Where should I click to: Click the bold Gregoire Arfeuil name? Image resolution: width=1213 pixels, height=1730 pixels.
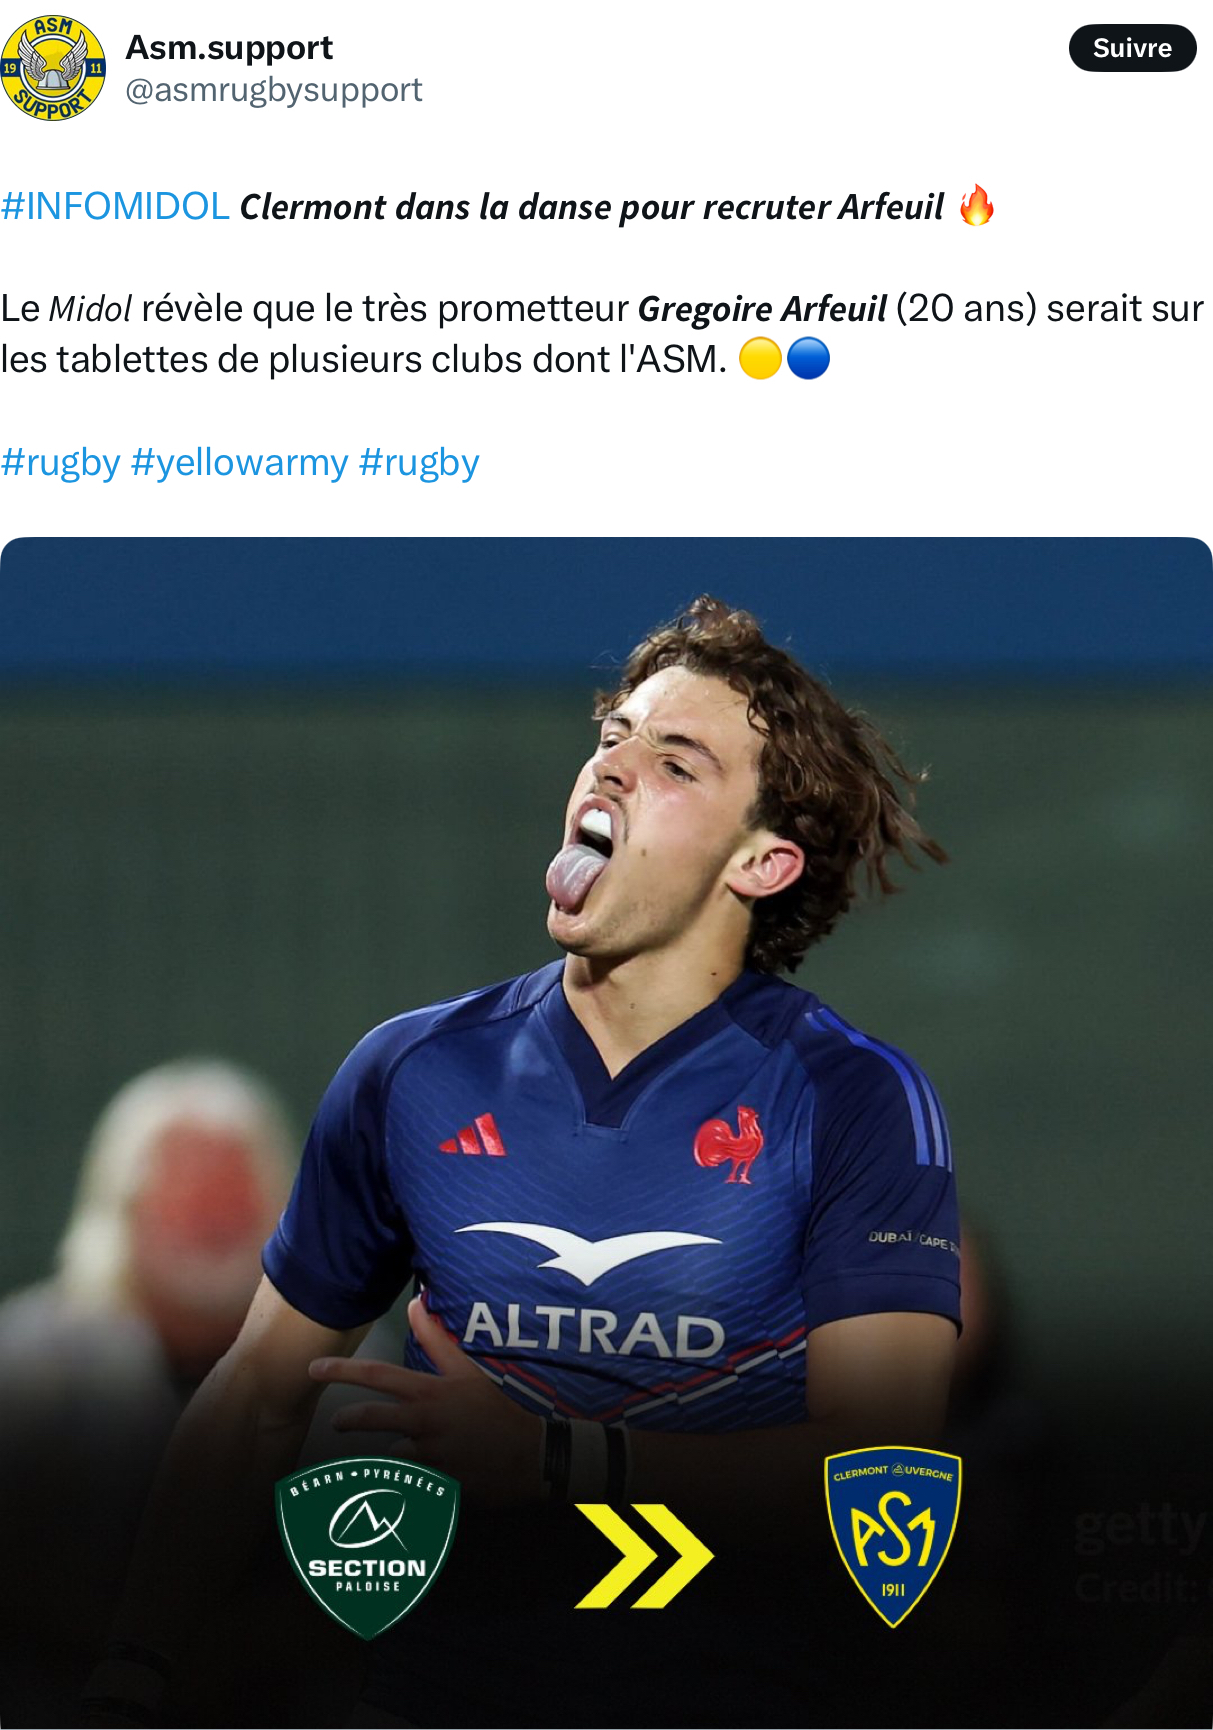762,309
